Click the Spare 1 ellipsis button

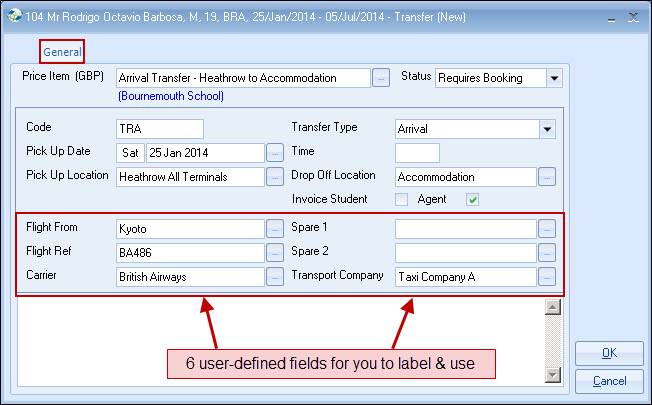click(546, 228)
